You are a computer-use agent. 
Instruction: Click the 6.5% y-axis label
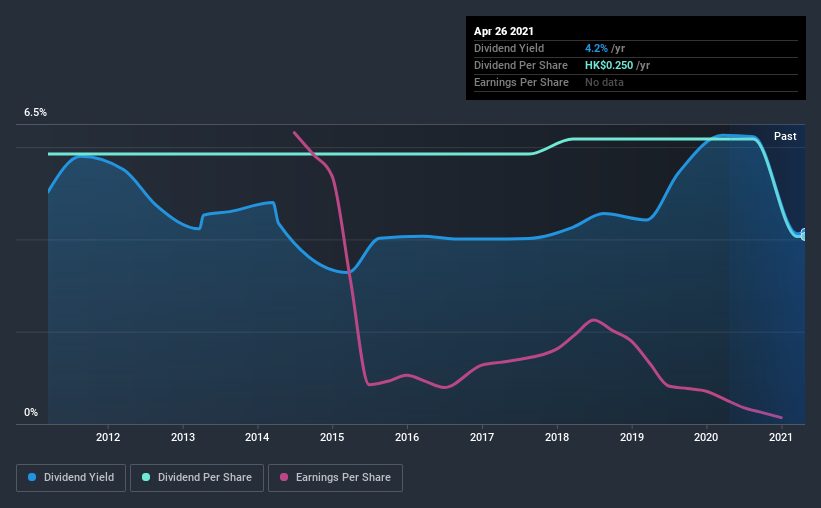coord(35,113)
